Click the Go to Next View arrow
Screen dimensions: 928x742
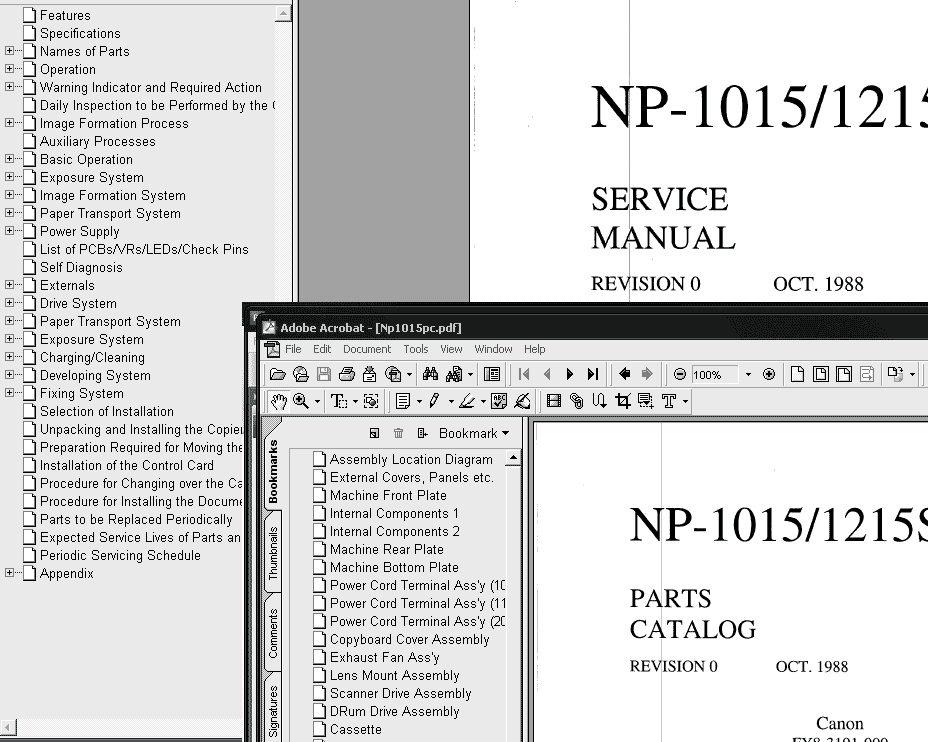click(x=647, y=374)
